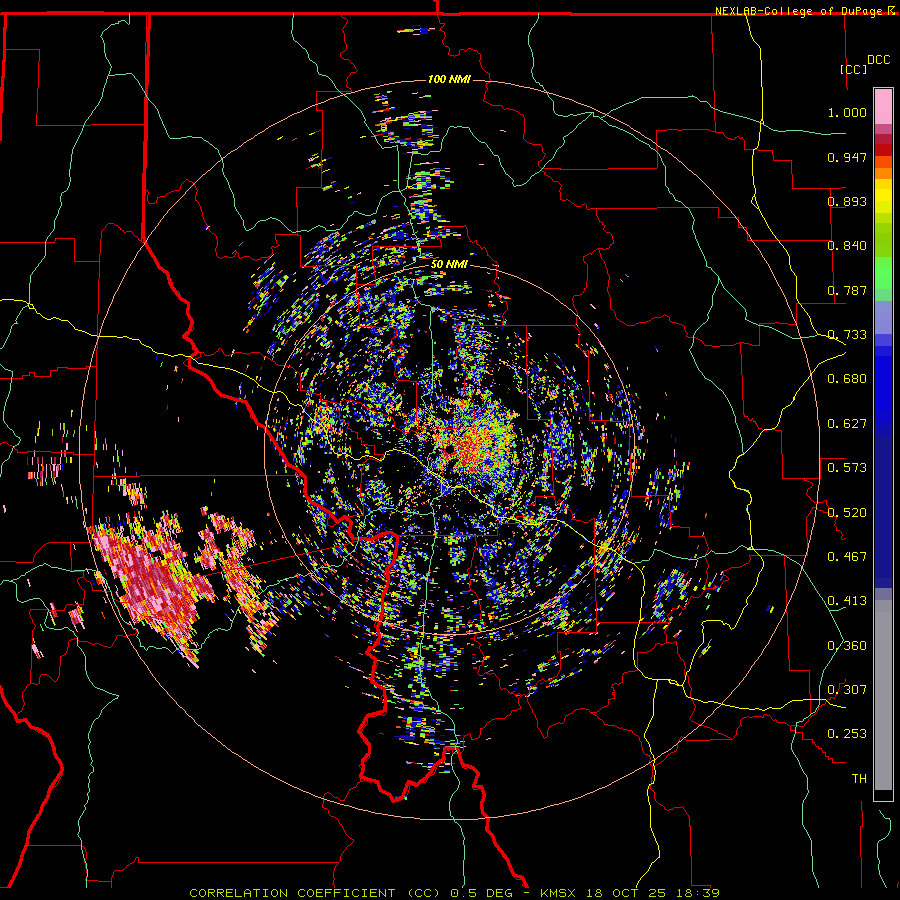Click the 50 NMI range ring label
900x900 pixels.
pos(449,264)
